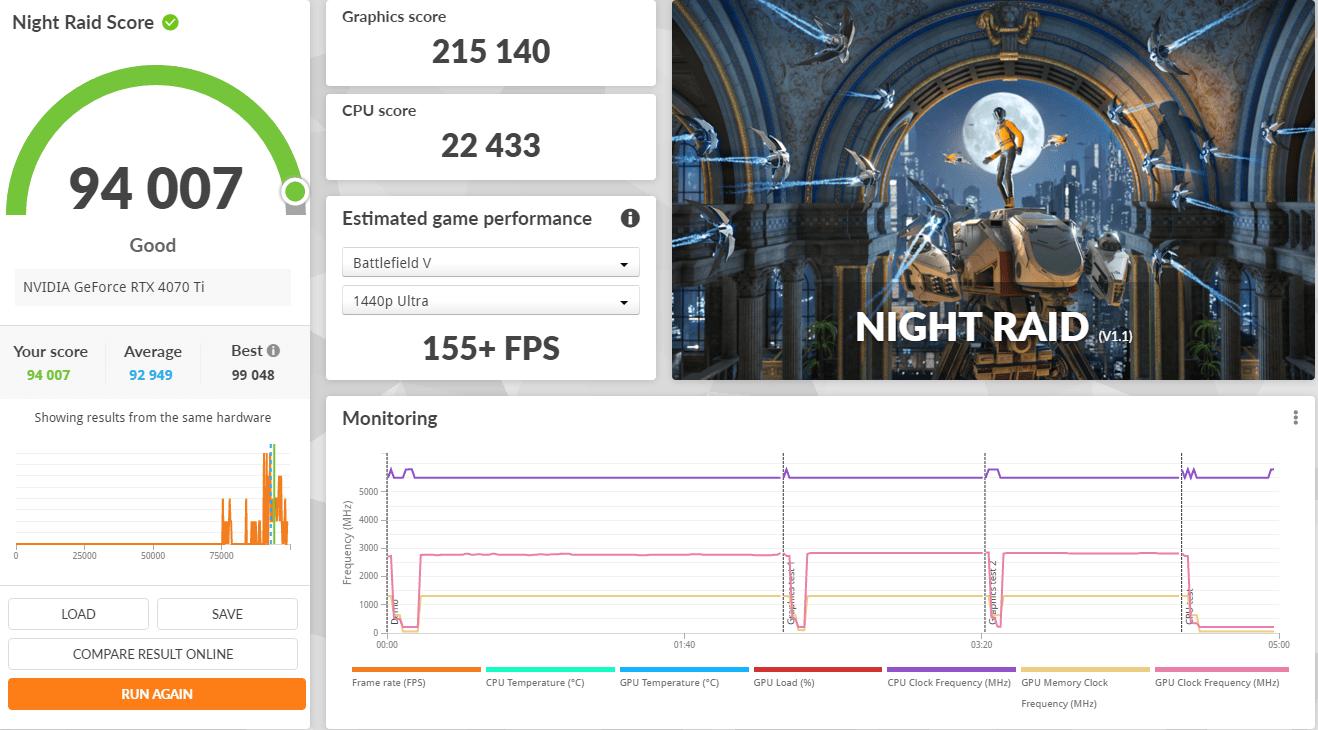
Task: Click the Average score 92 949
Action: (x=153, y=375)
